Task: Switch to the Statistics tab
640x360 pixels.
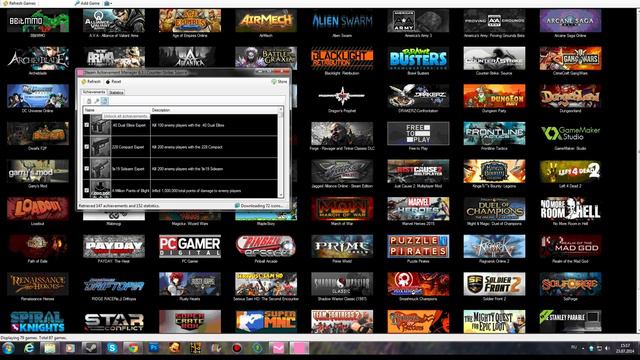Action: [x=116, y=92]
